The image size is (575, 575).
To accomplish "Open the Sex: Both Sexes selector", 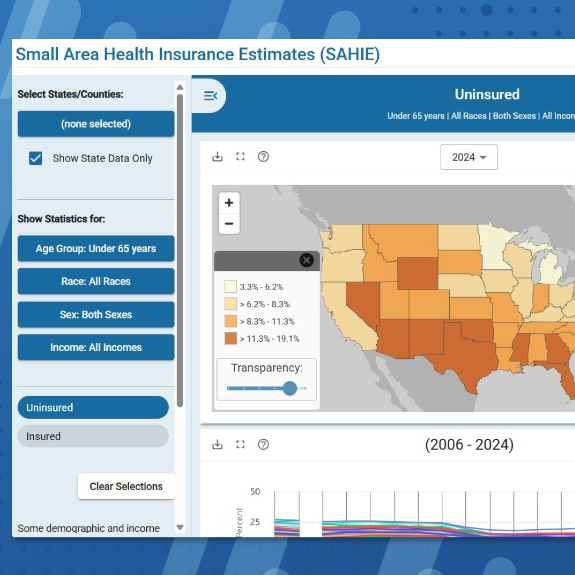I will tap(96, 315).
